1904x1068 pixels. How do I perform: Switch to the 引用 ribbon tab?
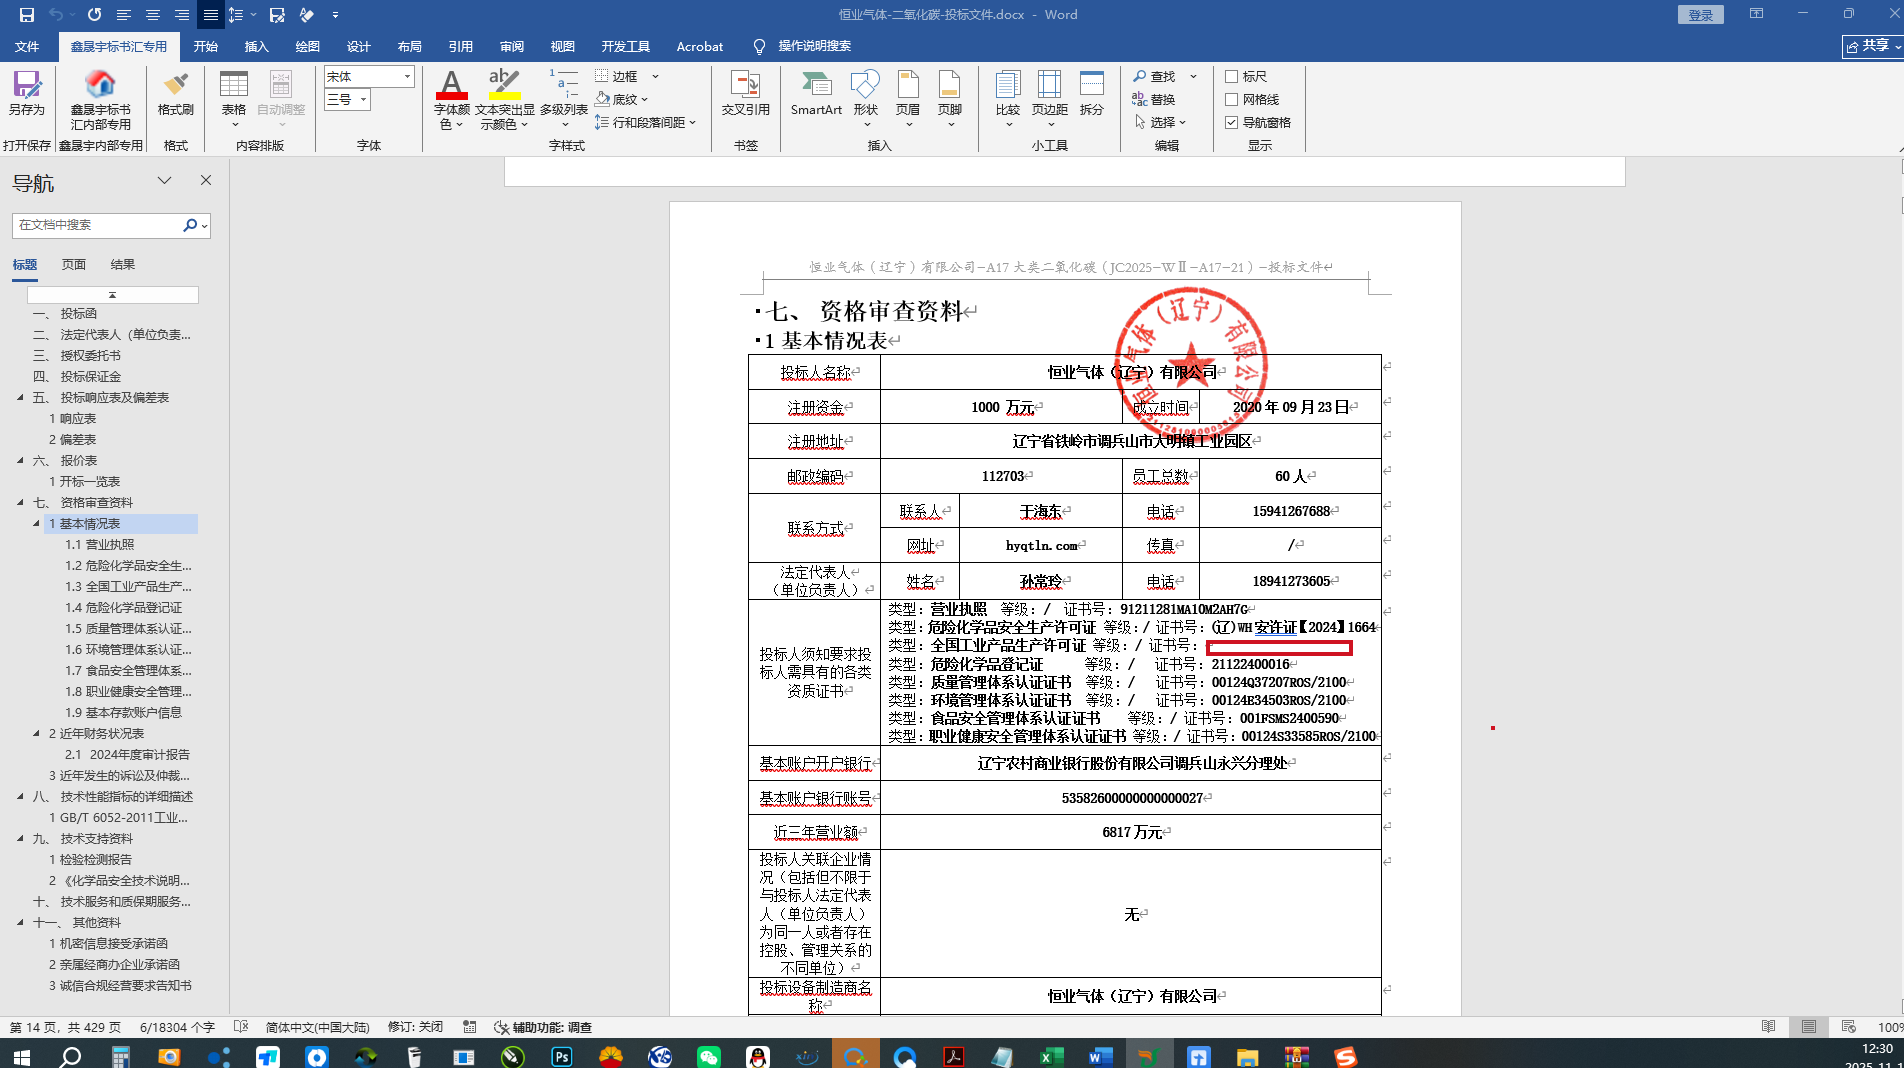pyautogui.click(x=461, y=46)
